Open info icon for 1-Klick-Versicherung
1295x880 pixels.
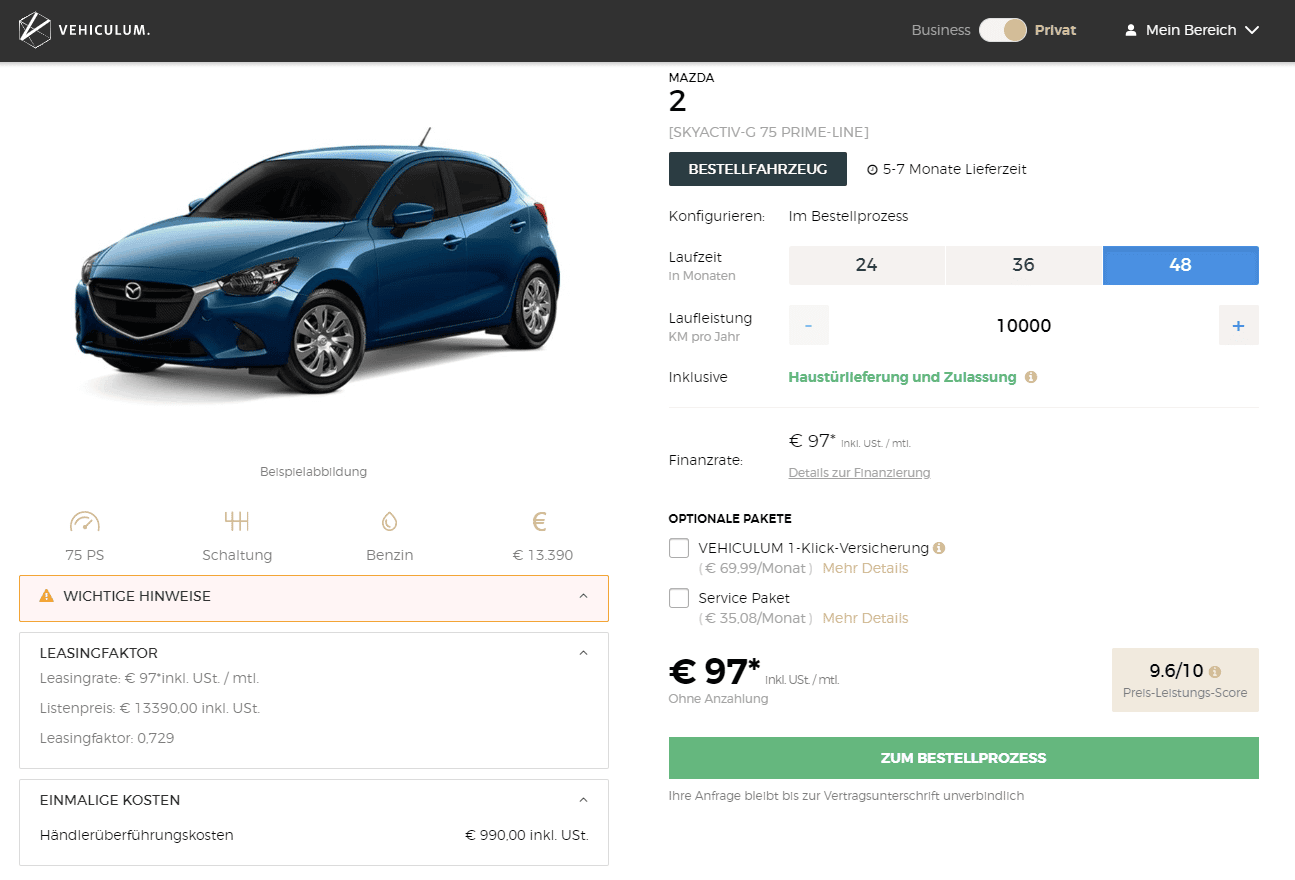point(939,548)
